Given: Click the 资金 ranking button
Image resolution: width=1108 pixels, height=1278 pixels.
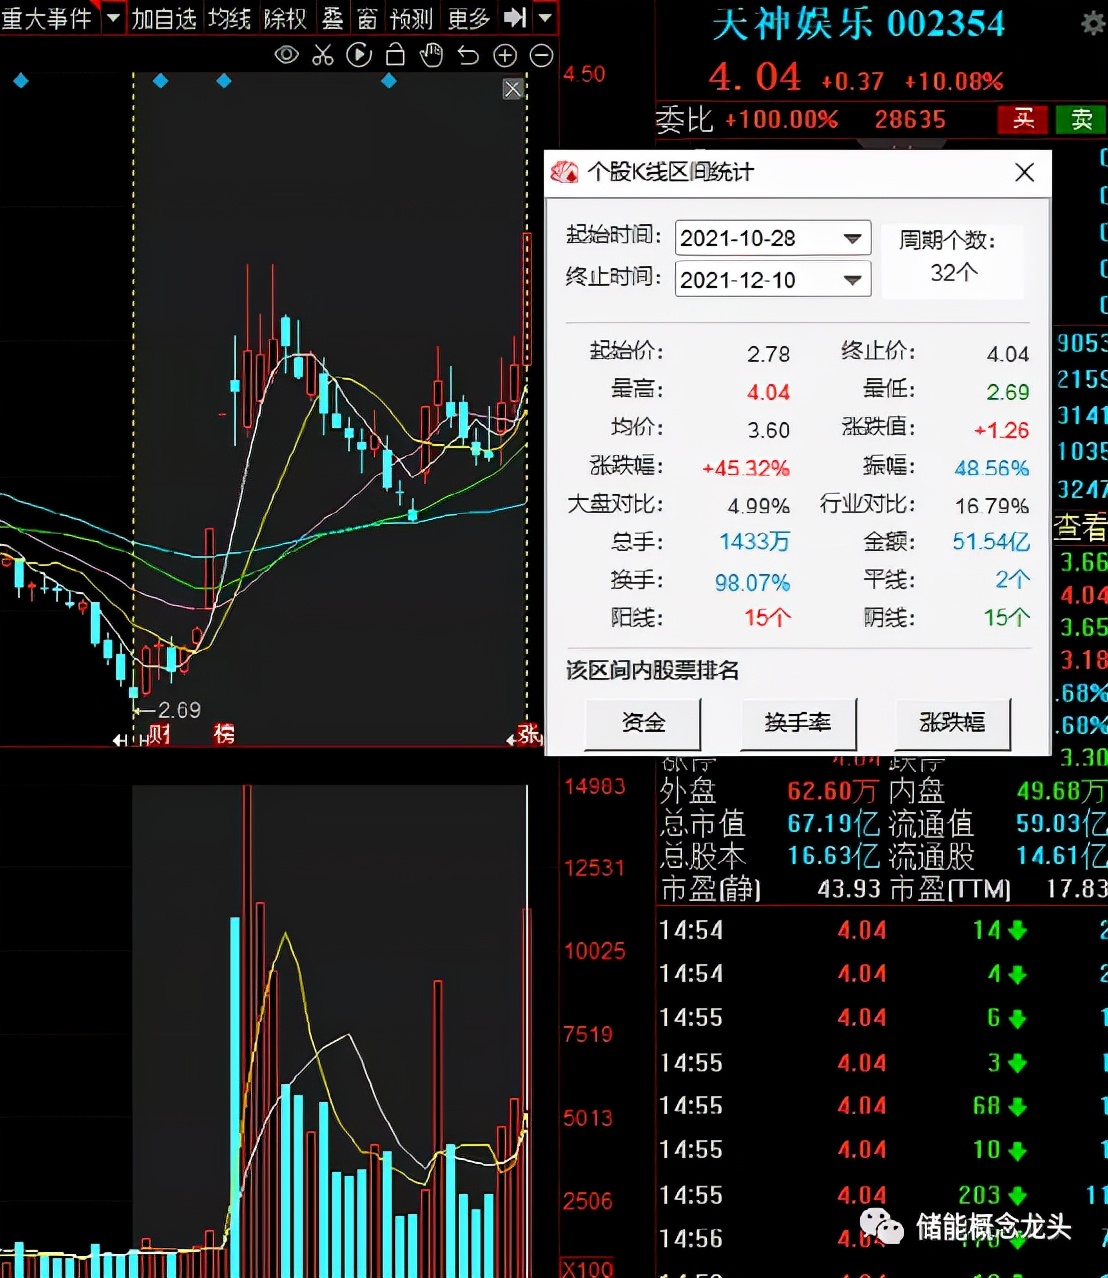Looking at the screenshot, I should pos(642,723).
